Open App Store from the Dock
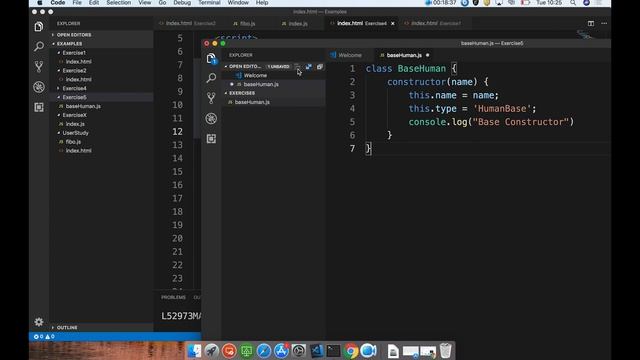The image size is (640, 360). 281,351
